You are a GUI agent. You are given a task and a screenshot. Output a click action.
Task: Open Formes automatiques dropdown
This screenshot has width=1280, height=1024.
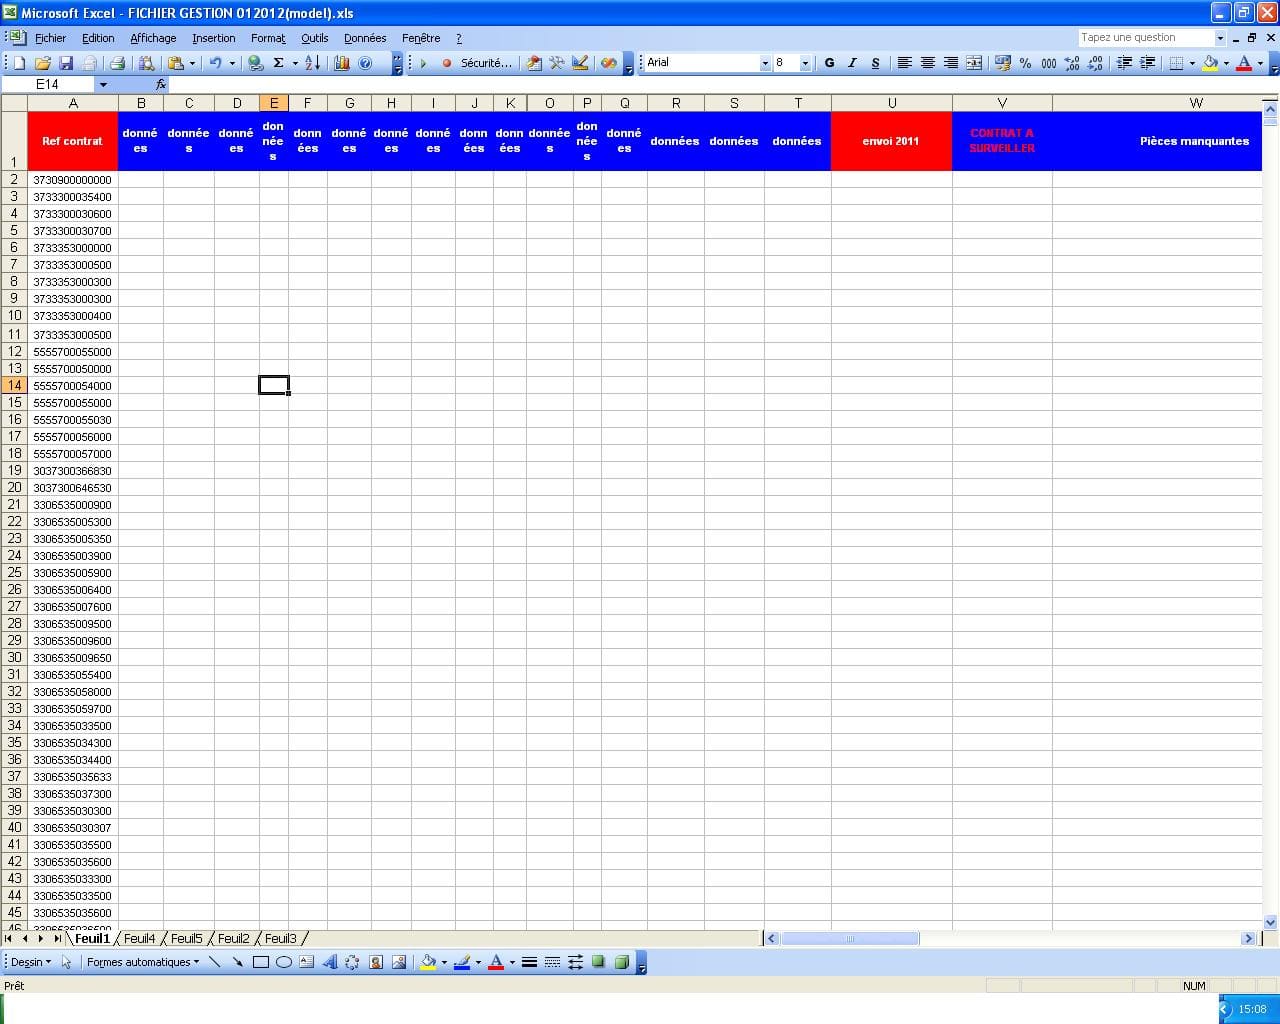pos(142,962)
